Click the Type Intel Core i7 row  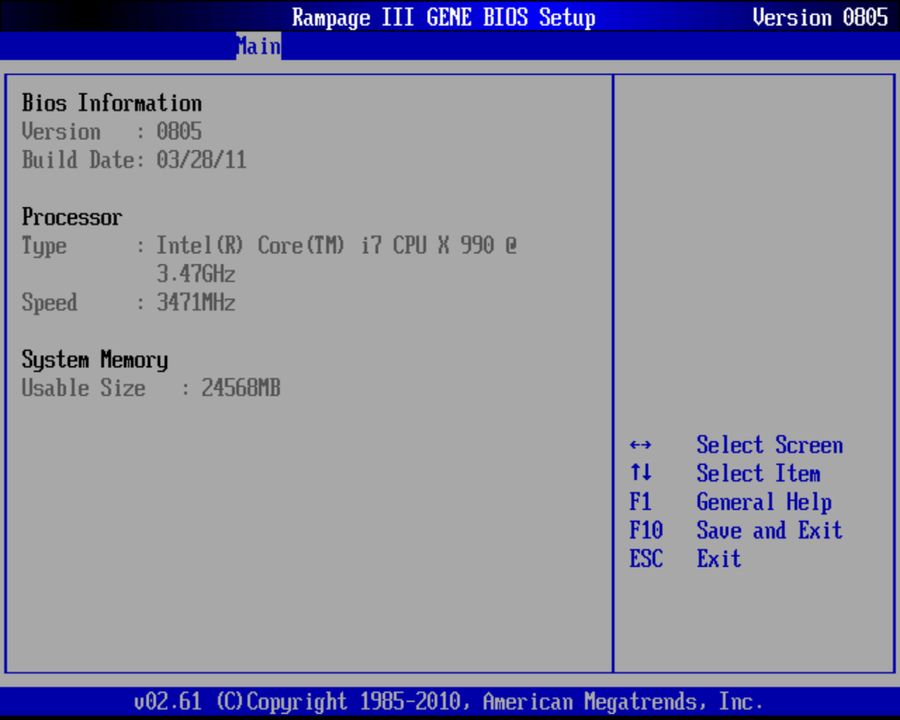point(269,246)
